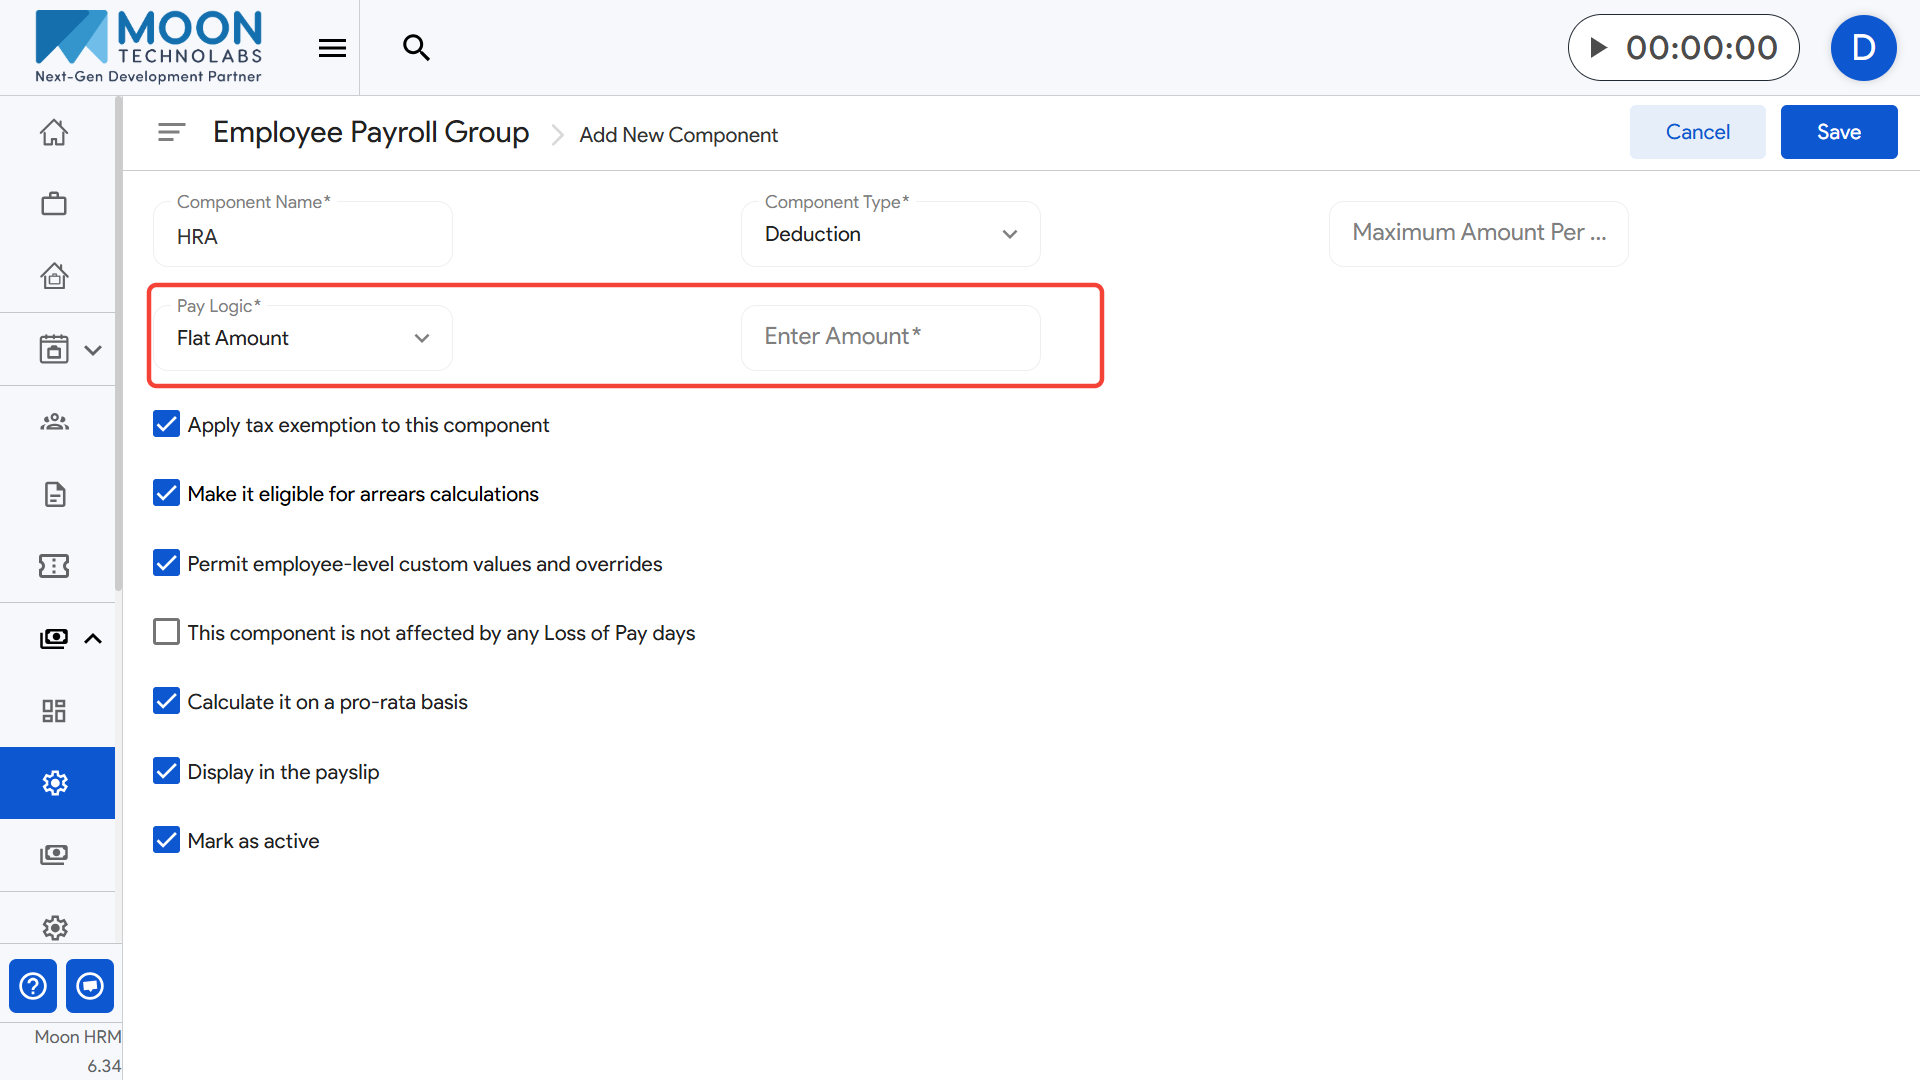Open the team members people icon

tap(54, 422)
